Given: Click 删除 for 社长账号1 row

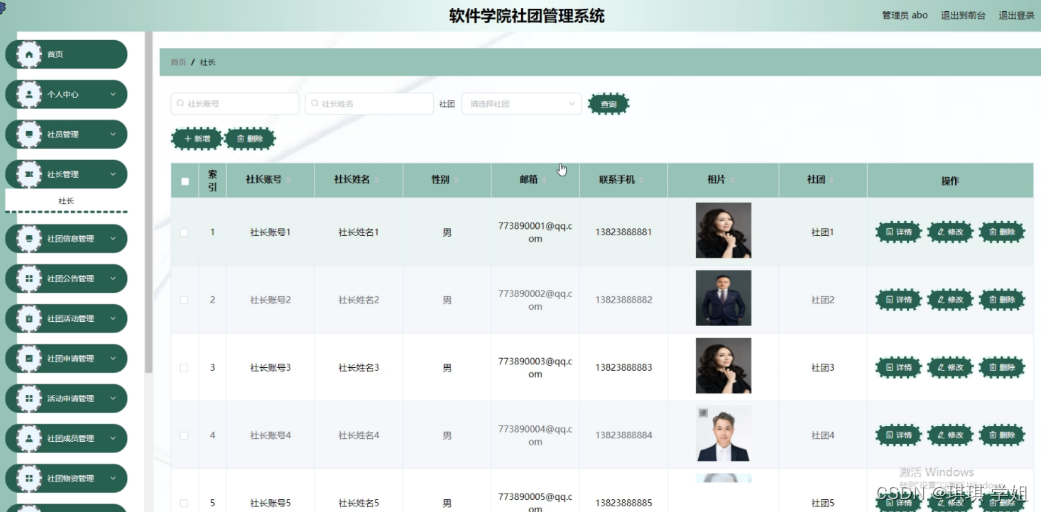Looking at the screenshot, I should [x=1002, y=232].
